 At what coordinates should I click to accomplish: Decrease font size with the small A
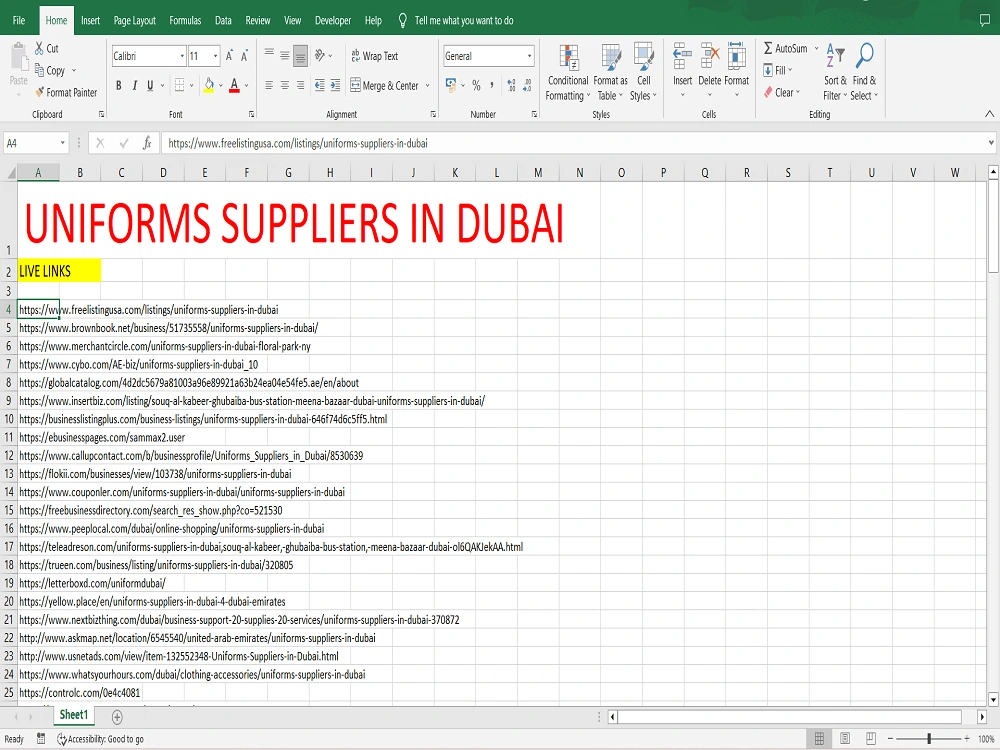[244, 56]
